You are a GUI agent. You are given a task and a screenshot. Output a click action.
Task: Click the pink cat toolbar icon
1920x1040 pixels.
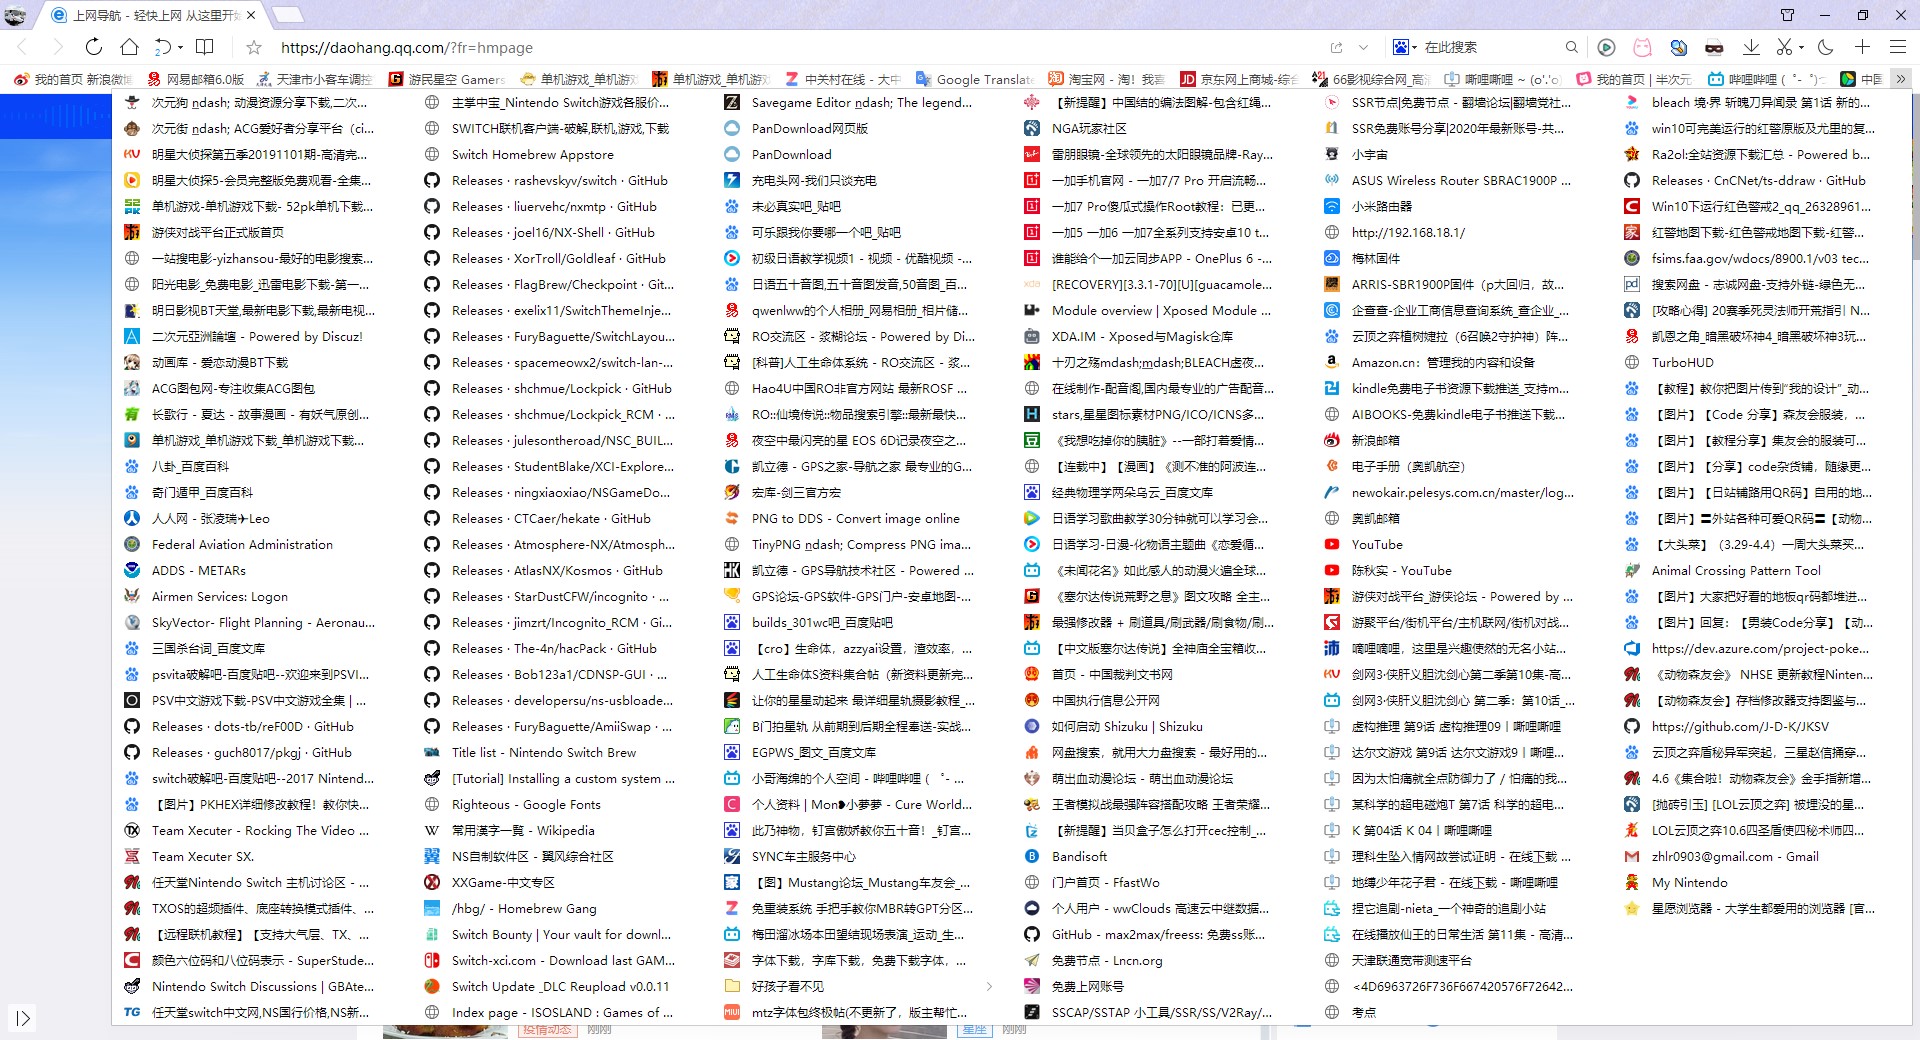(1642, 47)
